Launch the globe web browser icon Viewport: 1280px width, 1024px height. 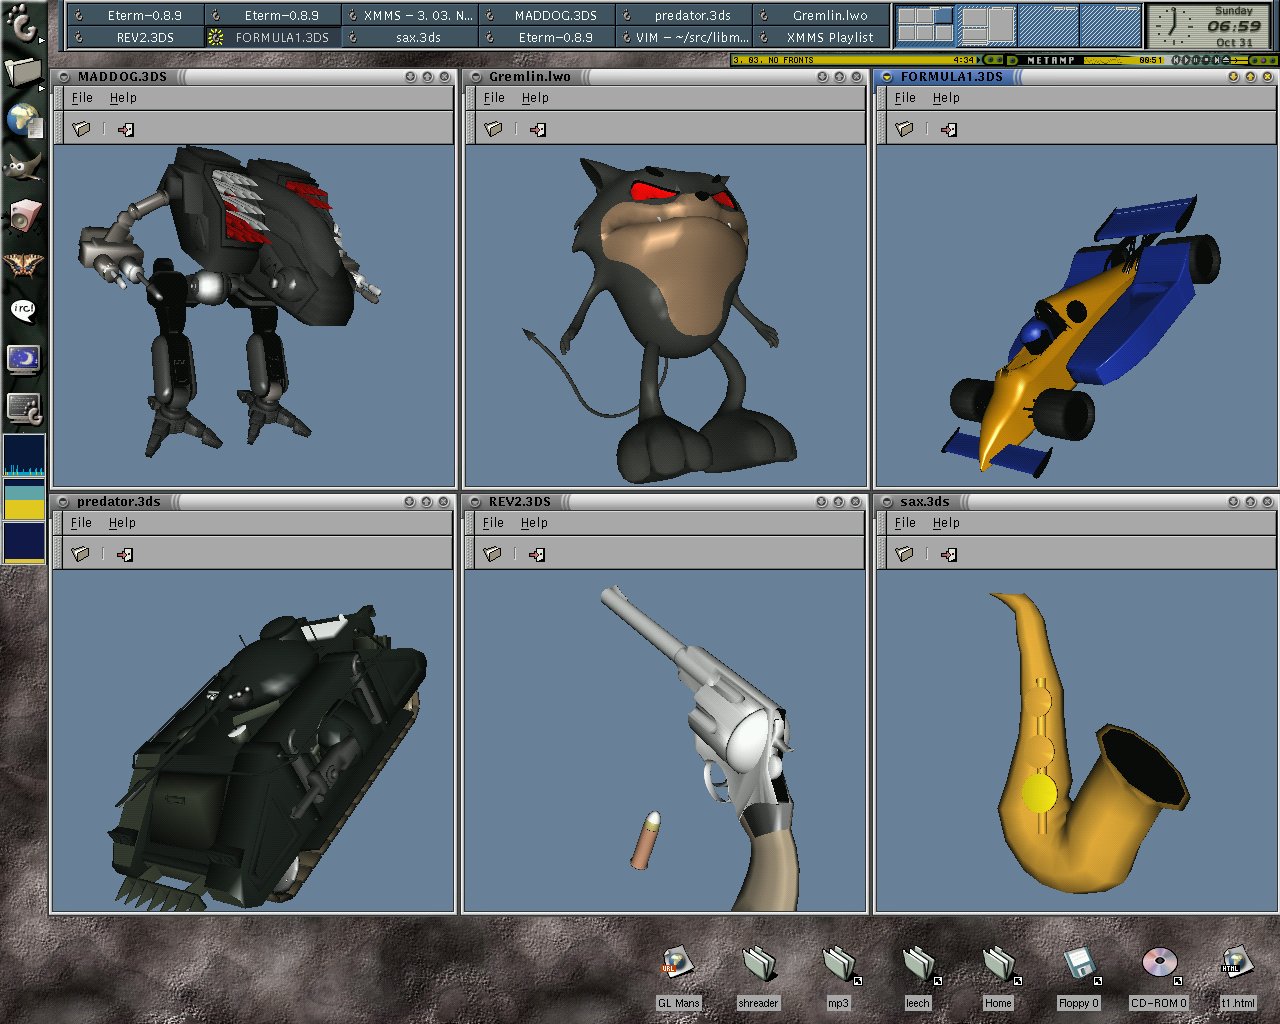tap(23, 121)
